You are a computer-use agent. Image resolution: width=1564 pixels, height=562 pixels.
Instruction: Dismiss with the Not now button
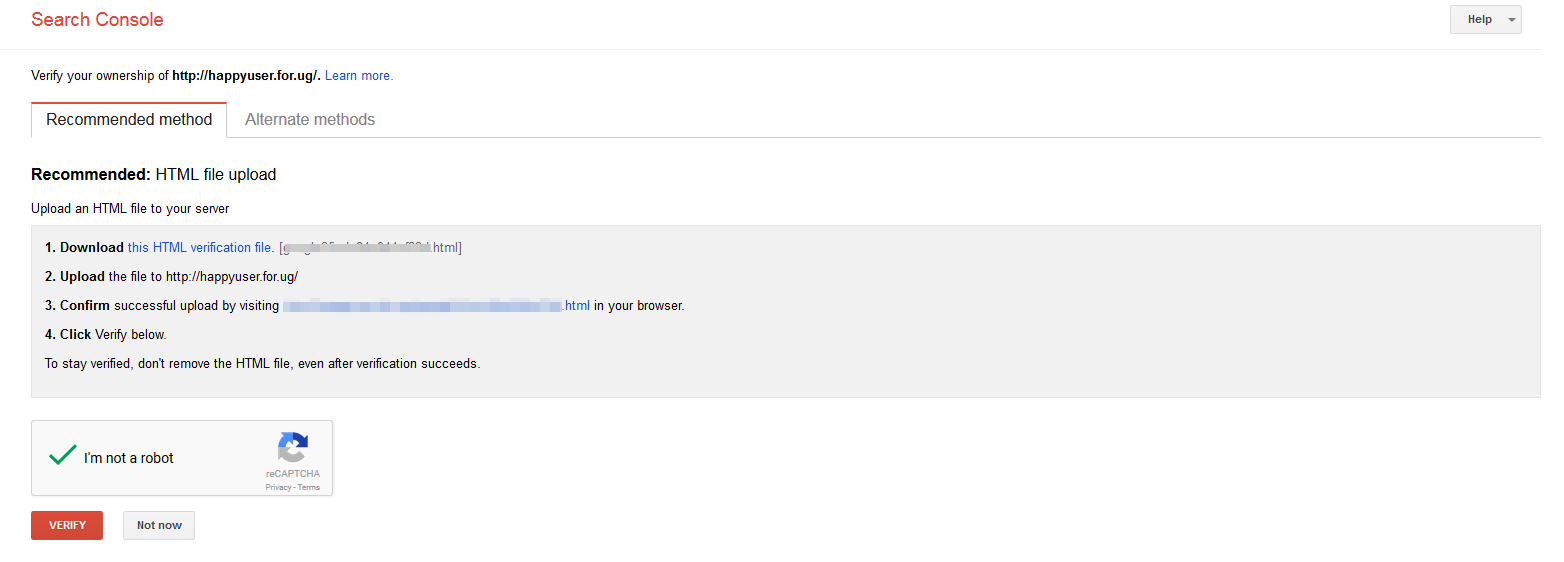159,525
